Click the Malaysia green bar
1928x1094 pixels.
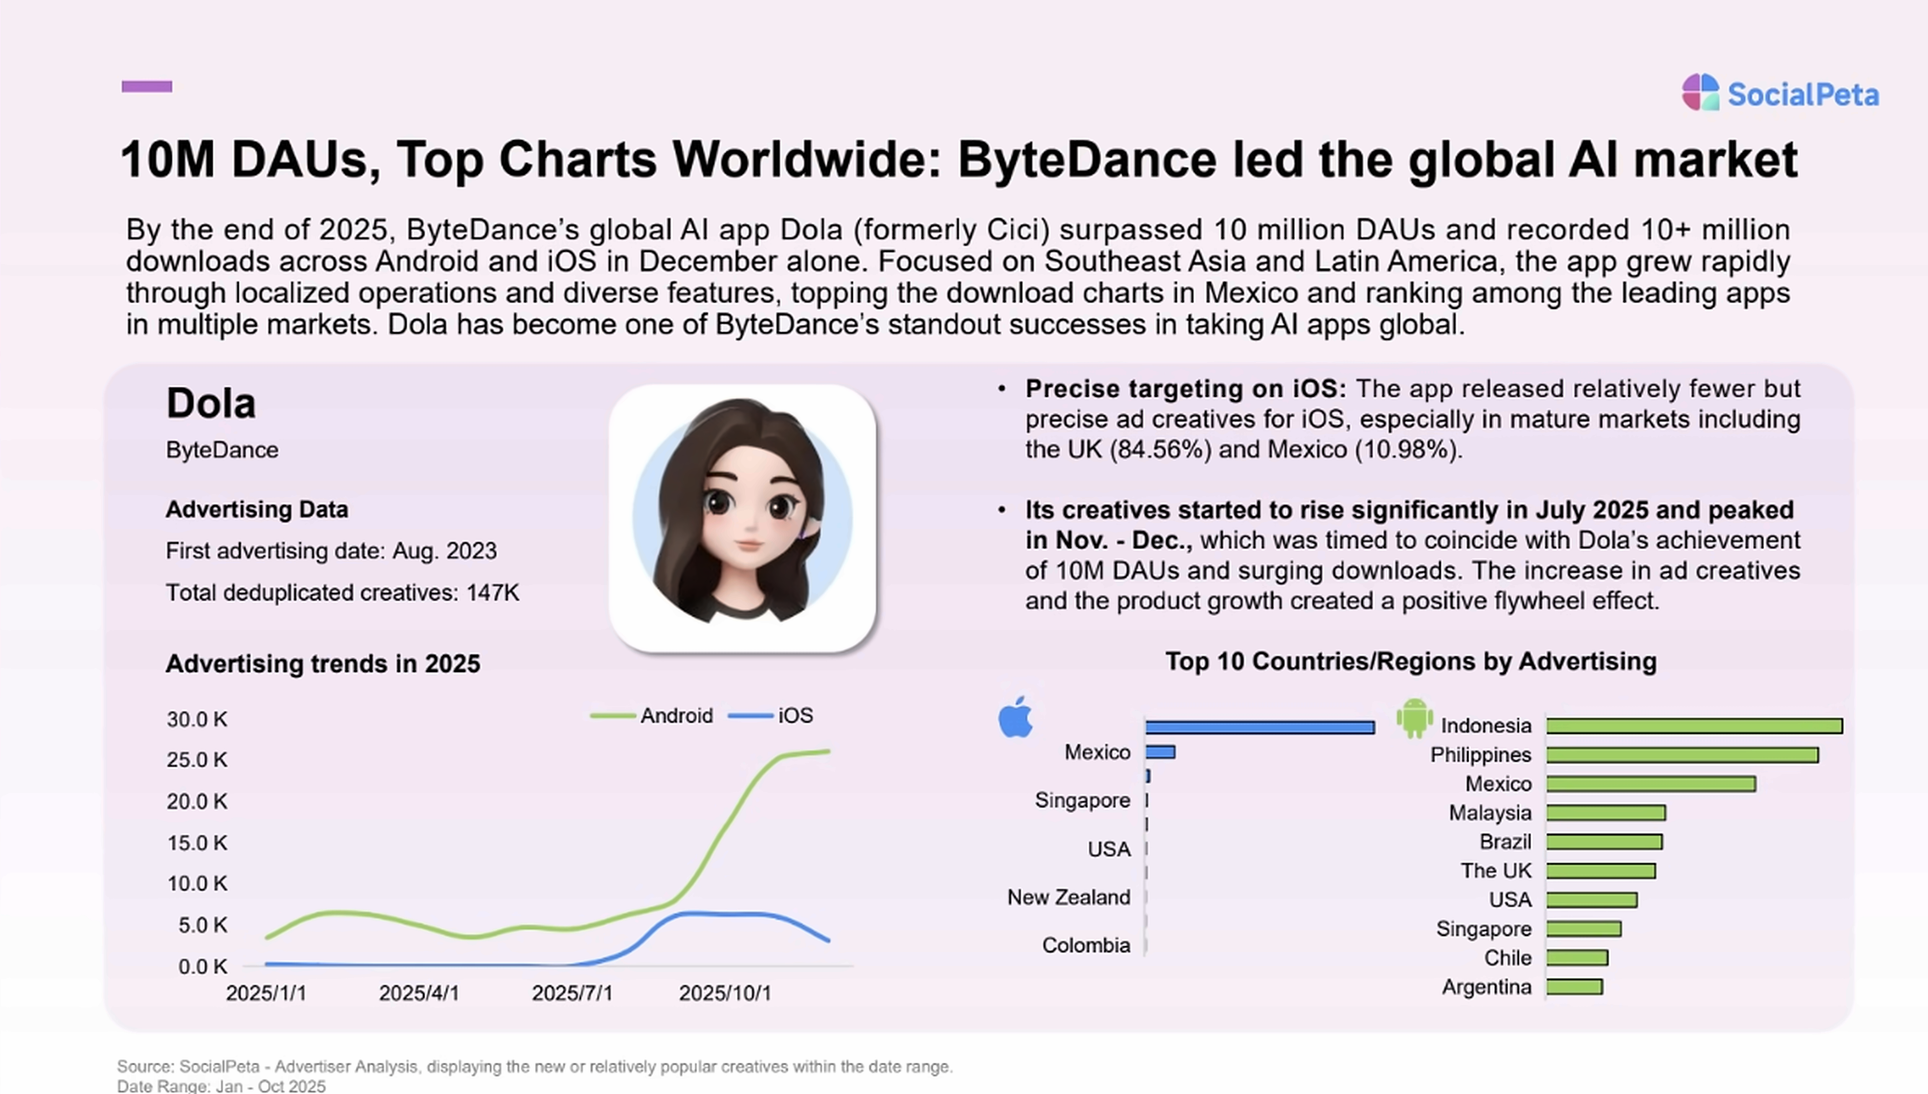[x=1606, y=813]
